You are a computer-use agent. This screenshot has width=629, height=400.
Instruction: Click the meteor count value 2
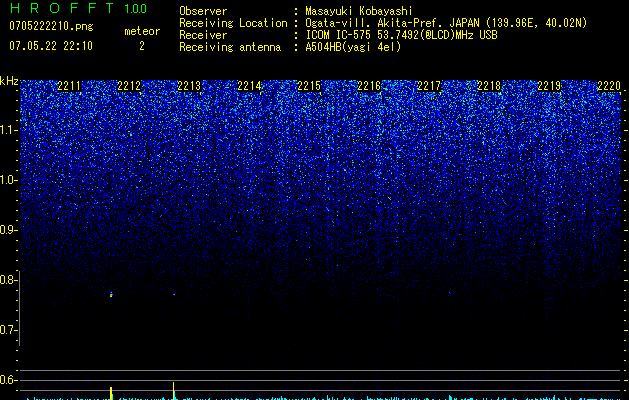[x=142, y=46]
